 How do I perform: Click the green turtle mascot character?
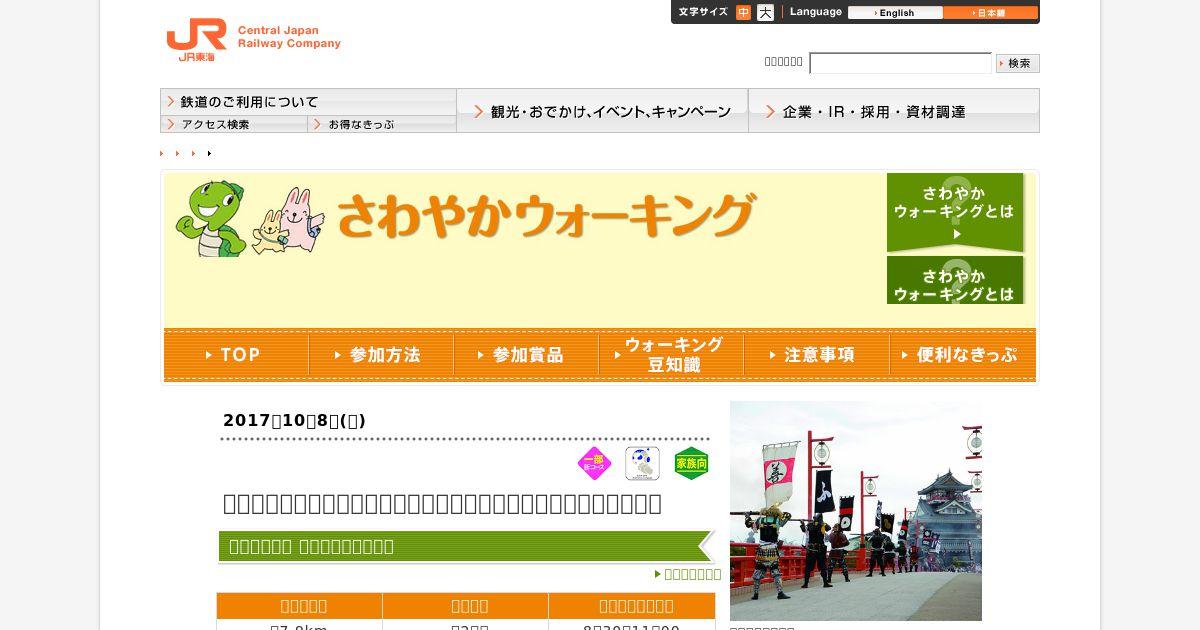[211, 218]
